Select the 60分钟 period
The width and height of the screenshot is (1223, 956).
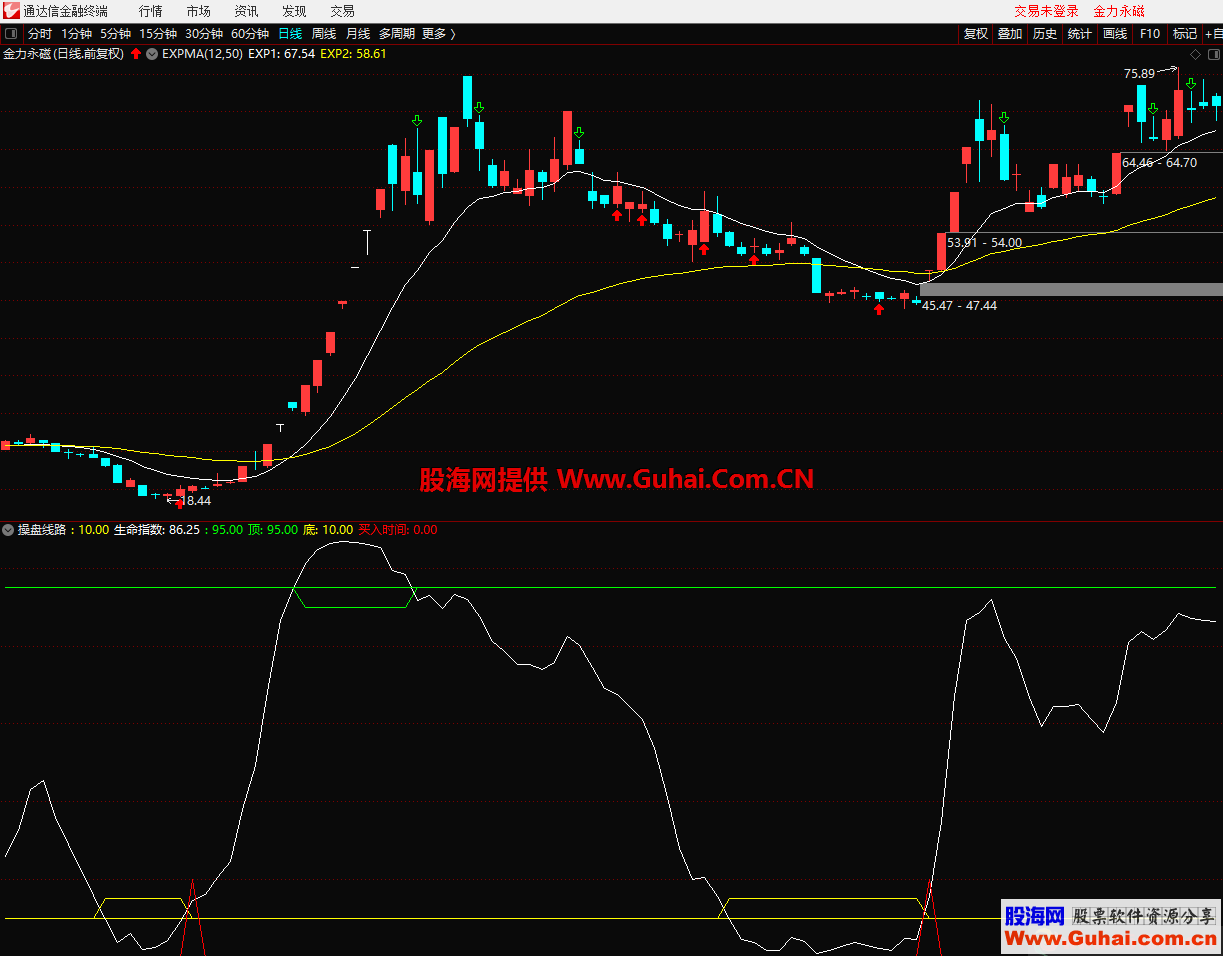tap(250, 34)
